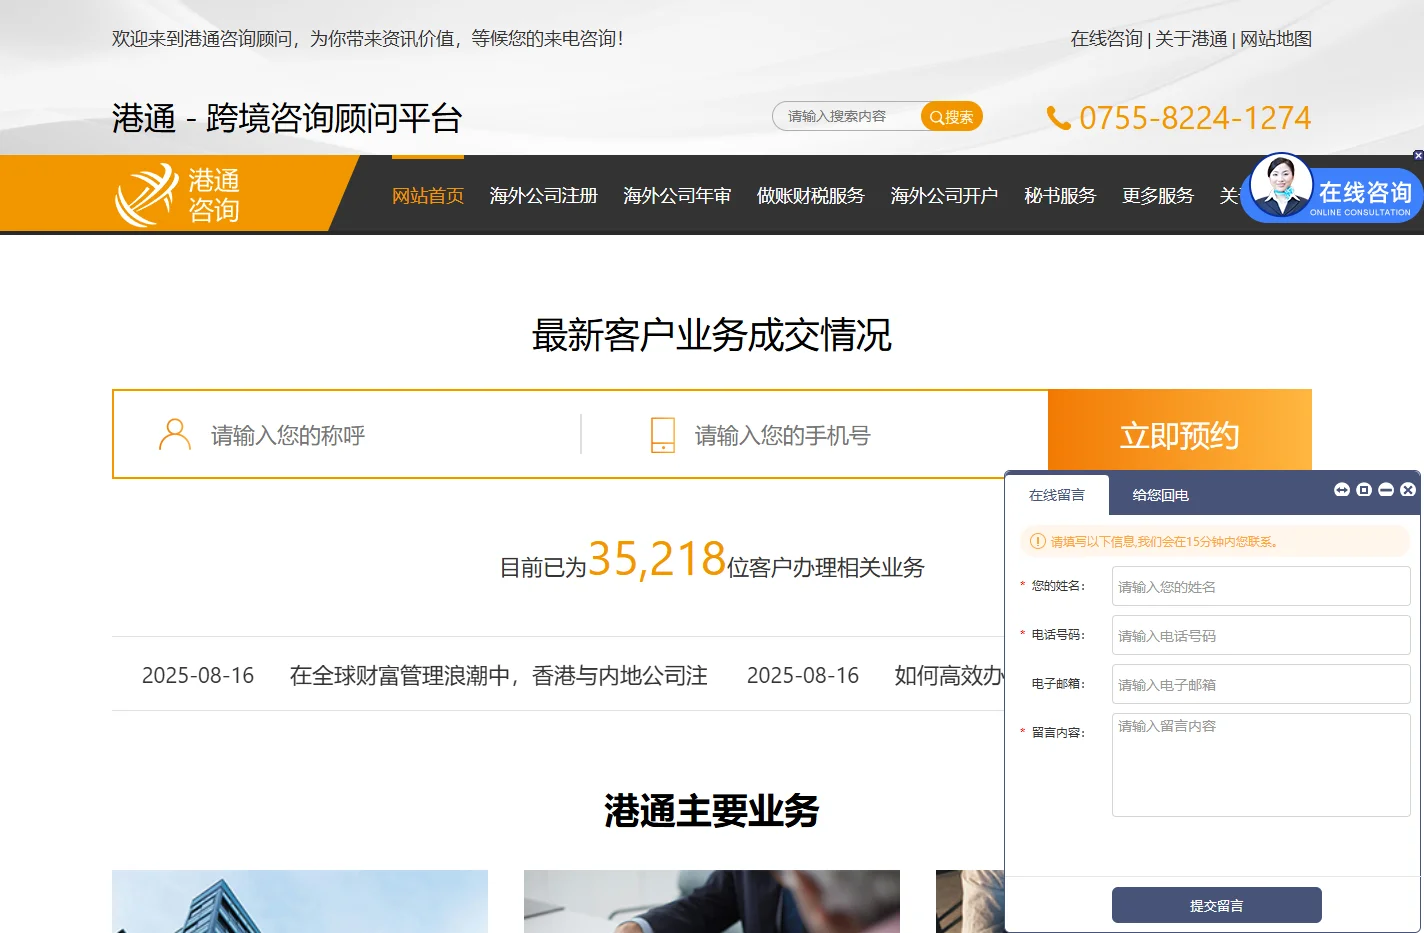This screenshot has height=933, width=1424.
Task: Click the orange phone icon beside 0755-8224-1274
Action: pos(1058,118)
